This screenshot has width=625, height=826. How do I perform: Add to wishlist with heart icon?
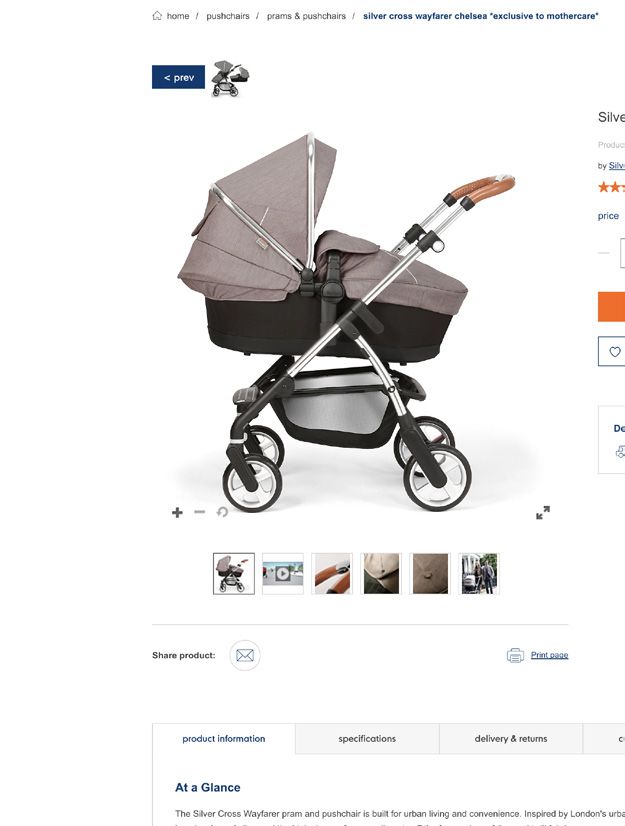click(614, 351)
